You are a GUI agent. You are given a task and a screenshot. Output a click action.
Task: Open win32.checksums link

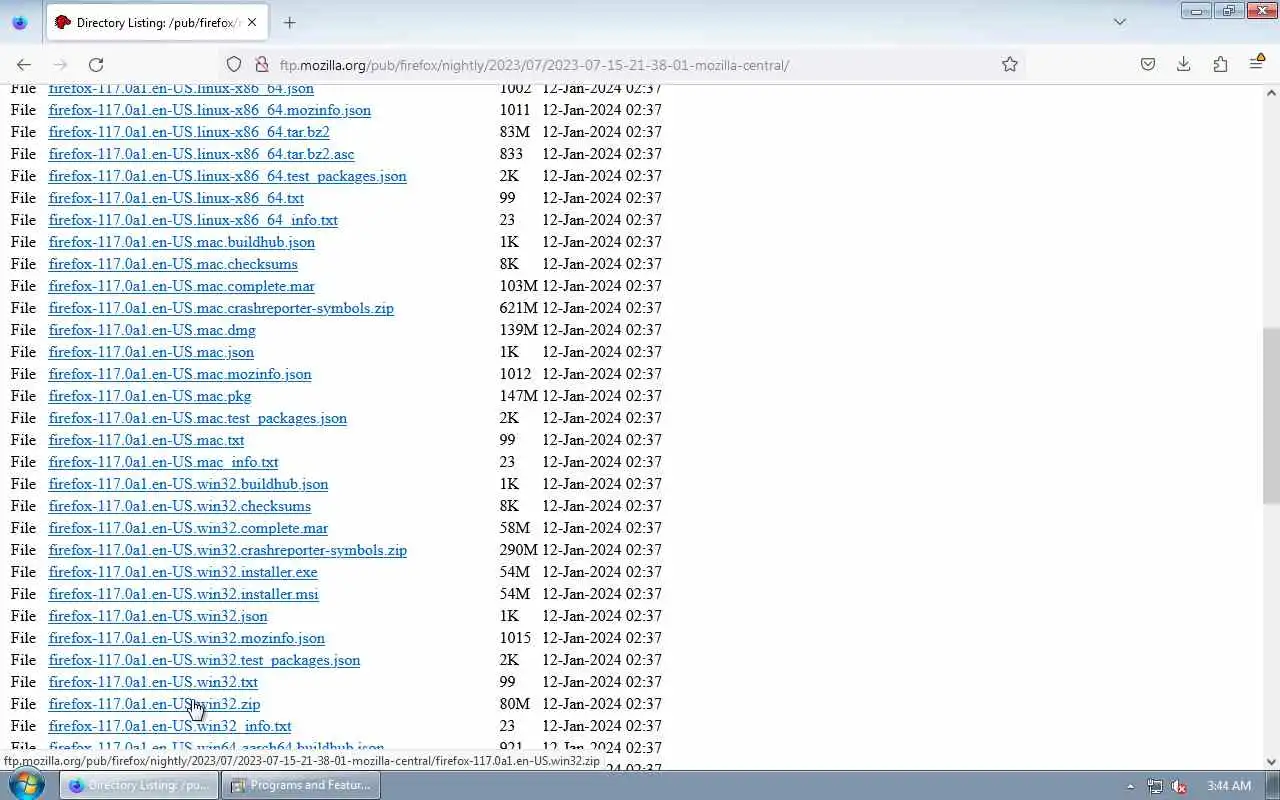pos(179,506)
